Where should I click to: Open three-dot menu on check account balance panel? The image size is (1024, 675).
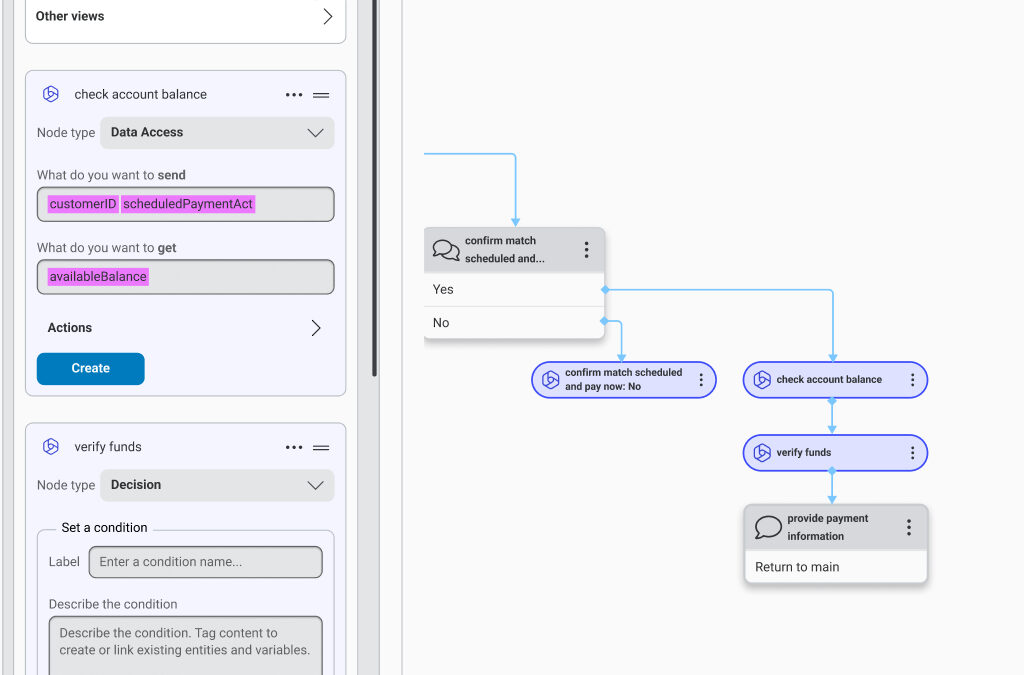[x=293, y=95]
